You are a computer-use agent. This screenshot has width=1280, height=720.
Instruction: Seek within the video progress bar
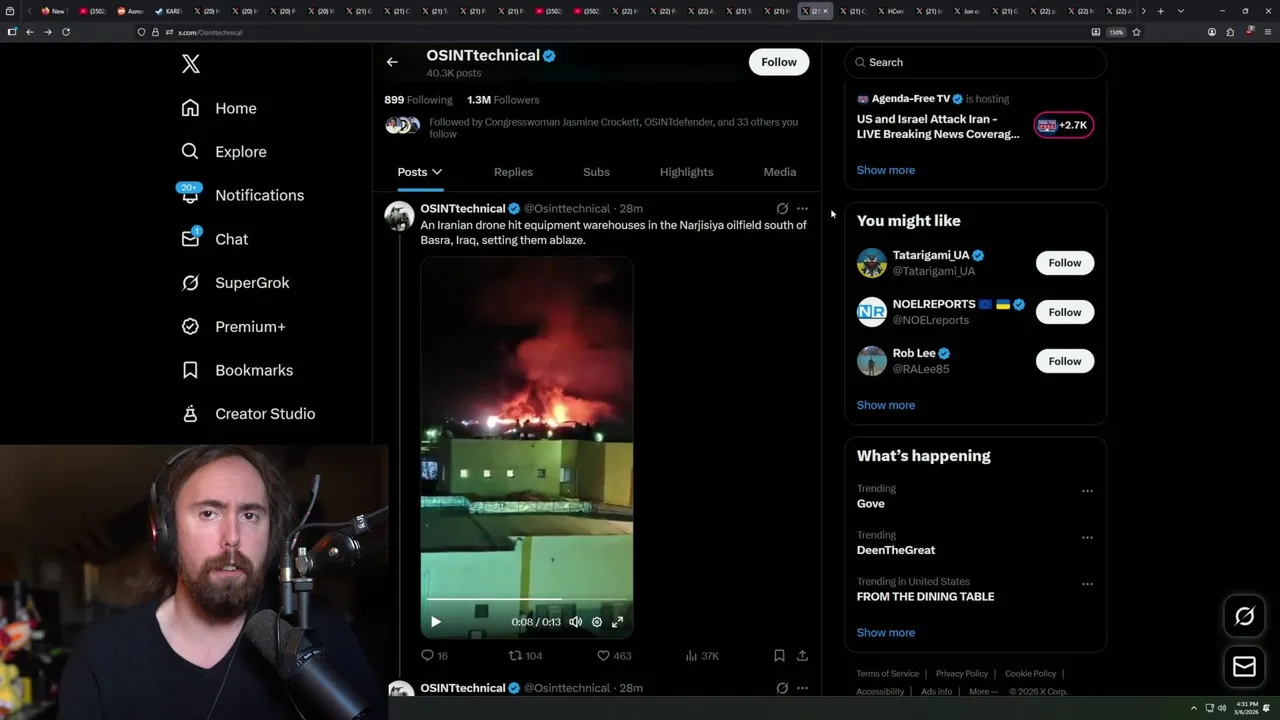point(527,599)
